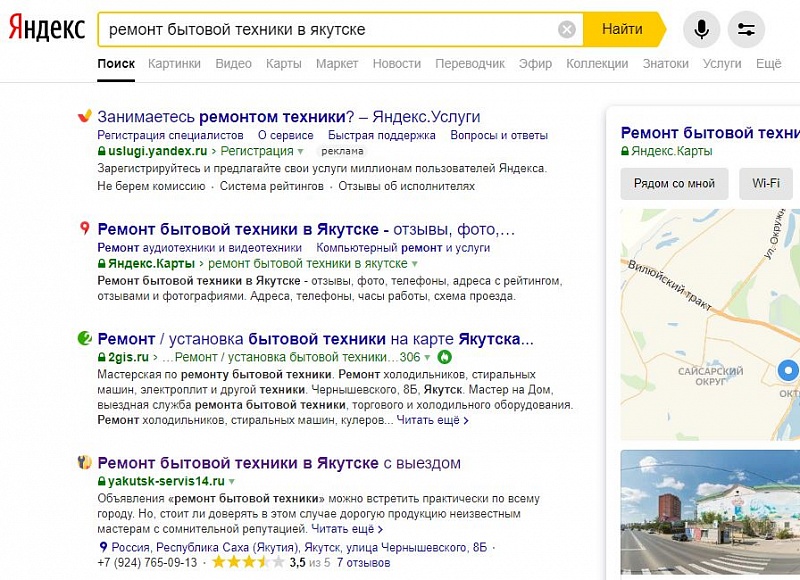Select Wi-Fi filter button
The image size is (800, 580).
point(766,184)
